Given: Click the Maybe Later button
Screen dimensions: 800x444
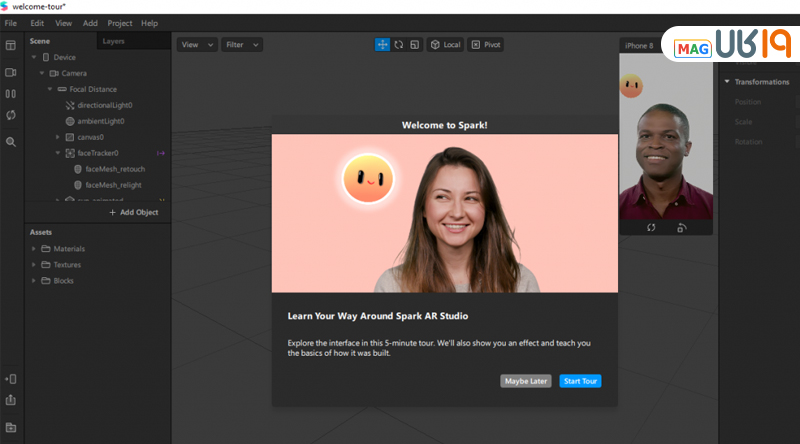Looking at the screenshot, I should click(526, 381).
